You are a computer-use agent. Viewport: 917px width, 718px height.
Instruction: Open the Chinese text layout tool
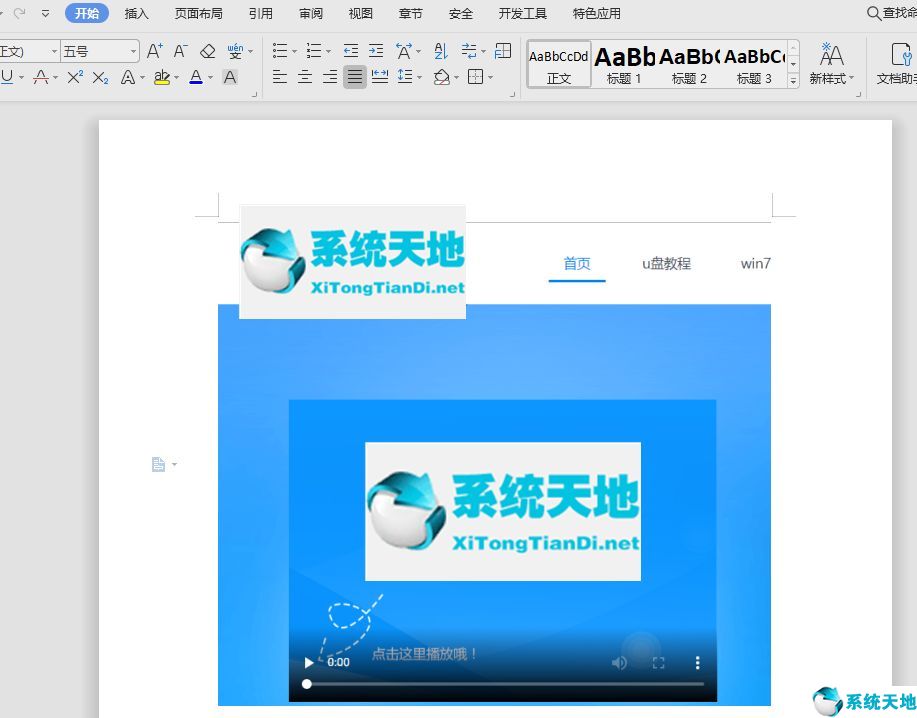pyautogui.click(x=404, y=51)
